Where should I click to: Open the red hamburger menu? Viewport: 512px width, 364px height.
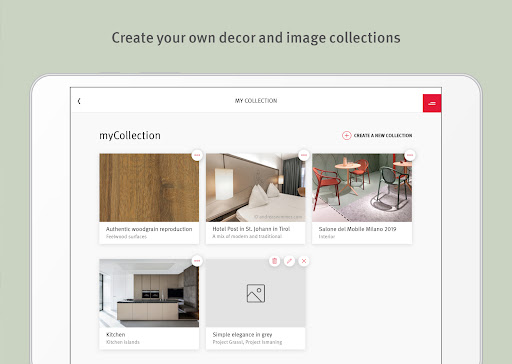(432, 103)
